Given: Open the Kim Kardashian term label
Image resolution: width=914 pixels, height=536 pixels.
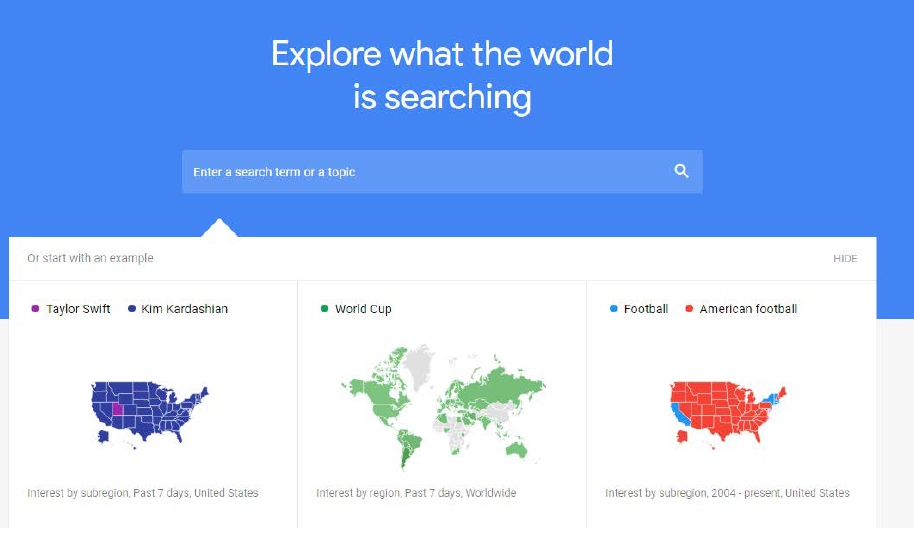Looking at the screenshot, I should 184,309.
